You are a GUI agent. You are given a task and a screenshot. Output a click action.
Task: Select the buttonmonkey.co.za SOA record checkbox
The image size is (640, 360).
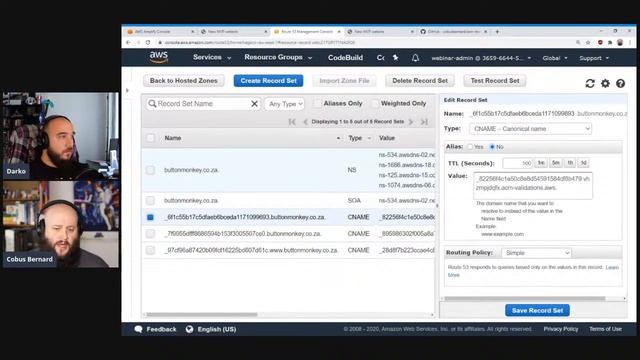tap(150, 200)
